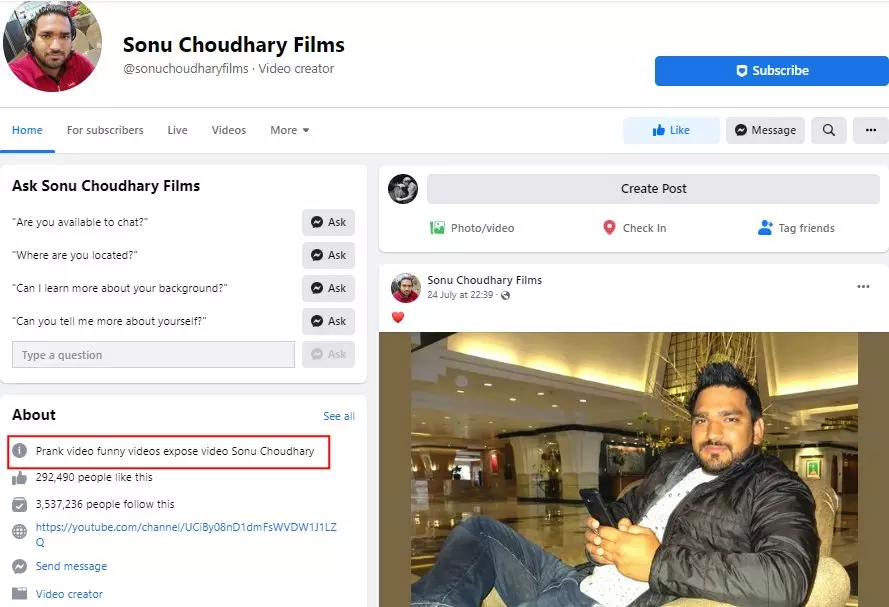Open the posted hotel lobby photo

pyautogui.click(x=634, y=469)
